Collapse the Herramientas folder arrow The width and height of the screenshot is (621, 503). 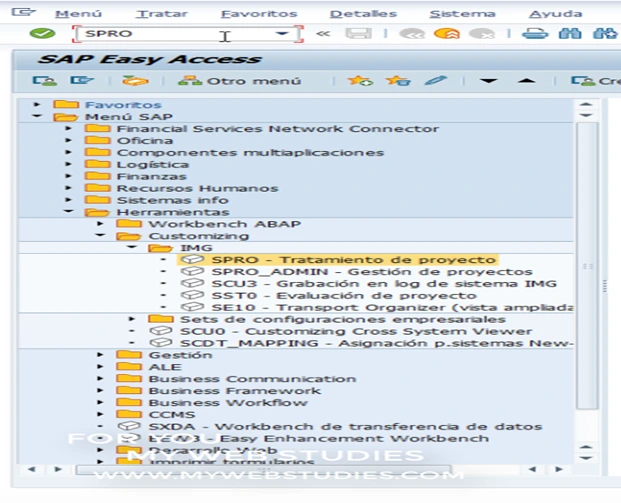(x=69, y=212)
